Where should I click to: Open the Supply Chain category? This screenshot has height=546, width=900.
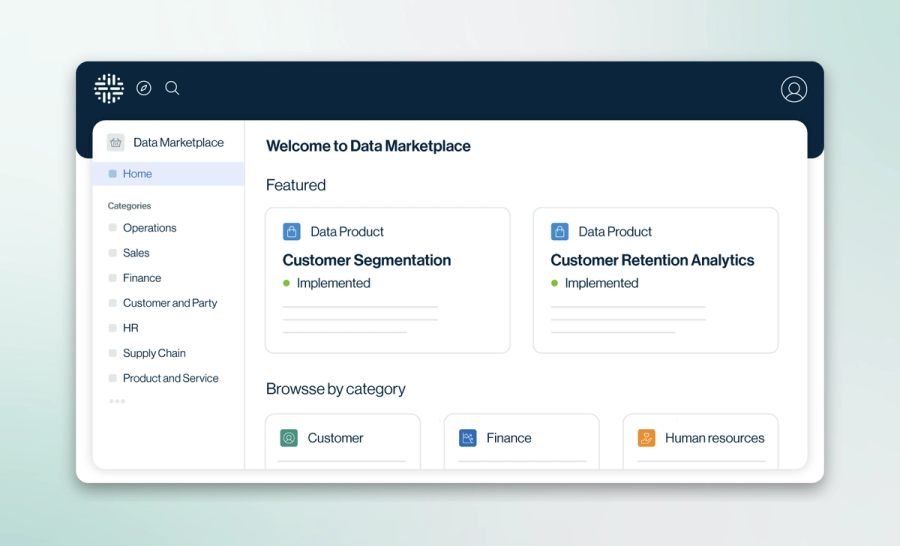pos(154,353)
